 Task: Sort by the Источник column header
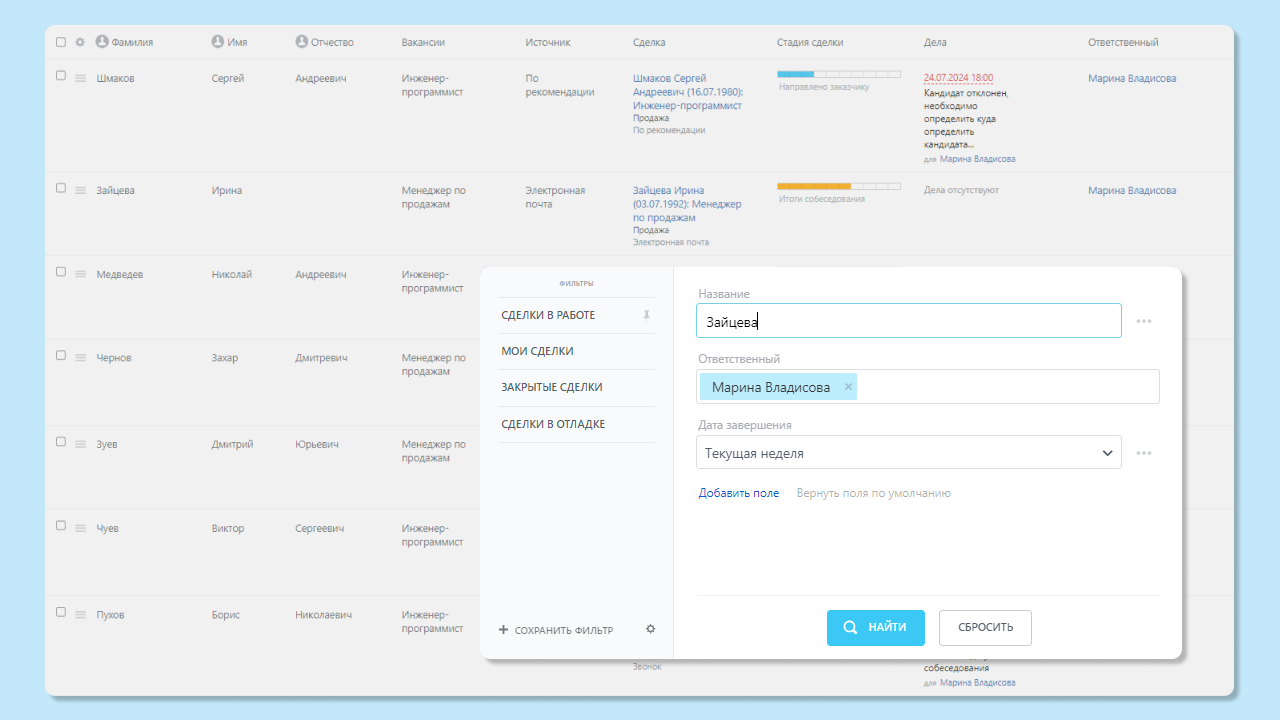point(548,42)
